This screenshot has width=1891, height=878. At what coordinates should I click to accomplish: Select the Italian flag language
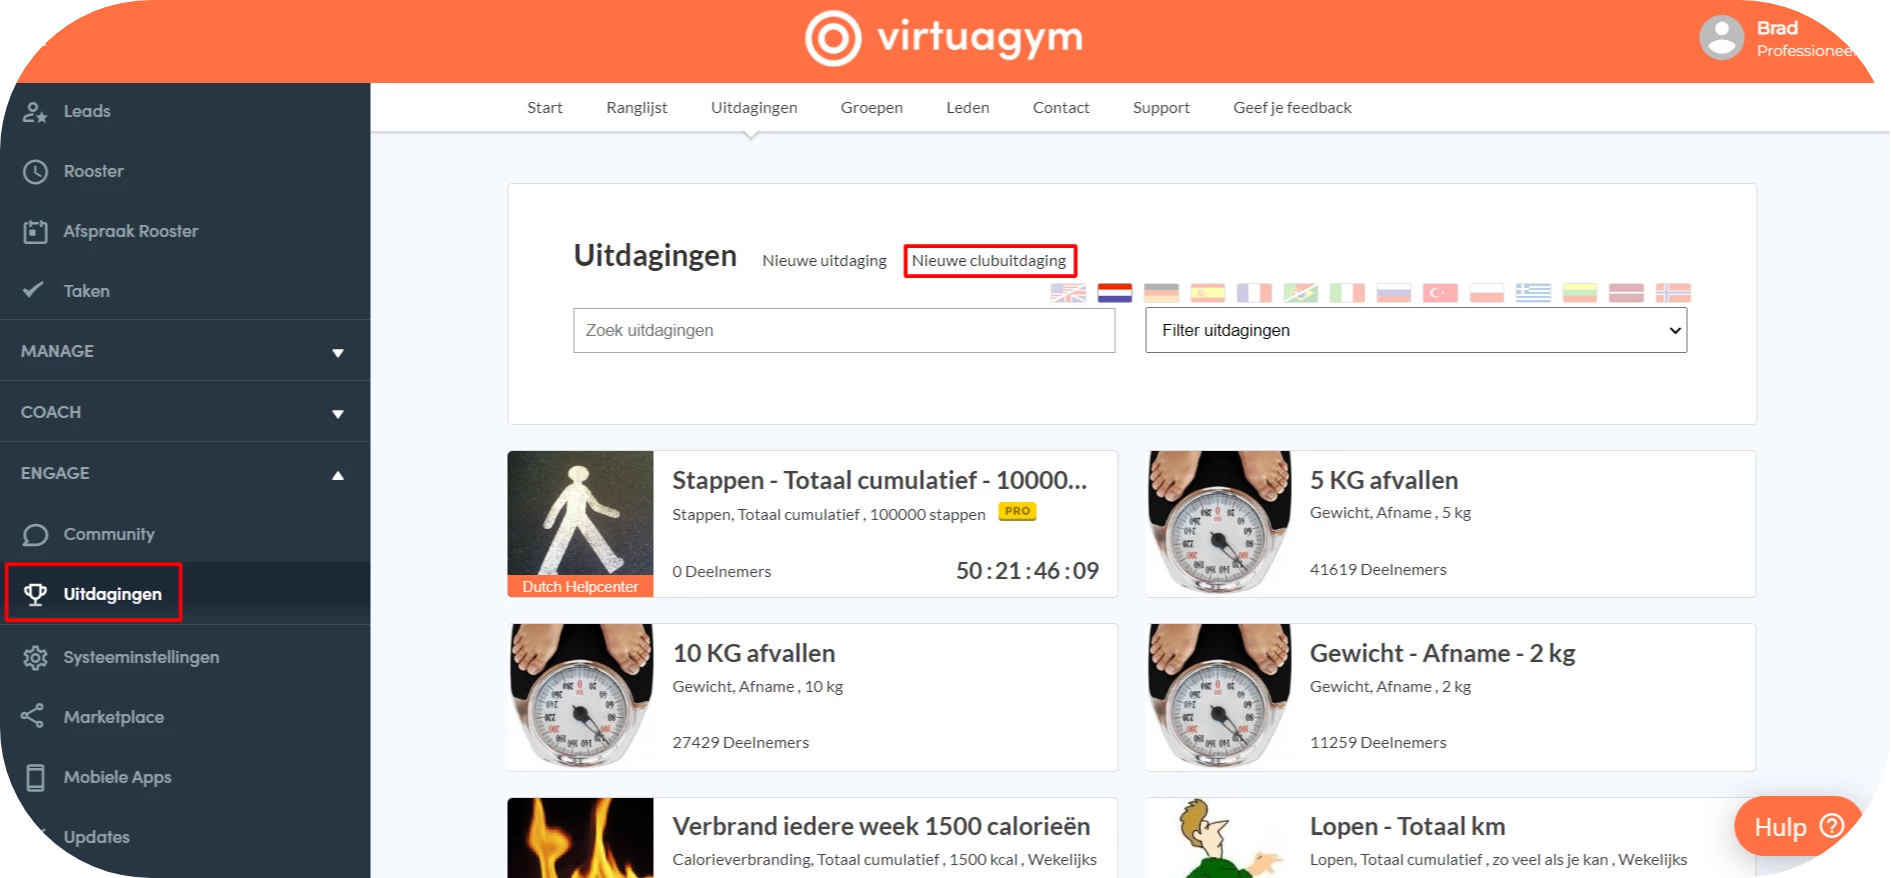(1347, 293)
